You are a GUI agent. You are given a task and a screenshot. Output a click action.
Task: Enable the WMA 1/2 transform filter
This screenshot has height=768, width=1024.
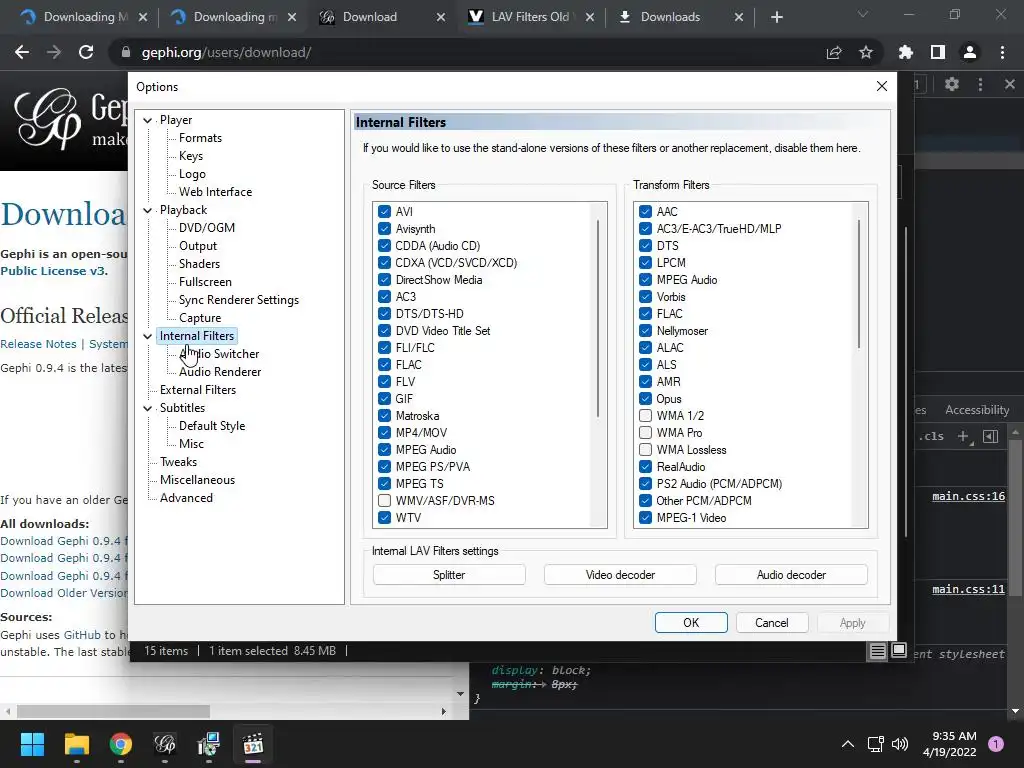[645, 415]
